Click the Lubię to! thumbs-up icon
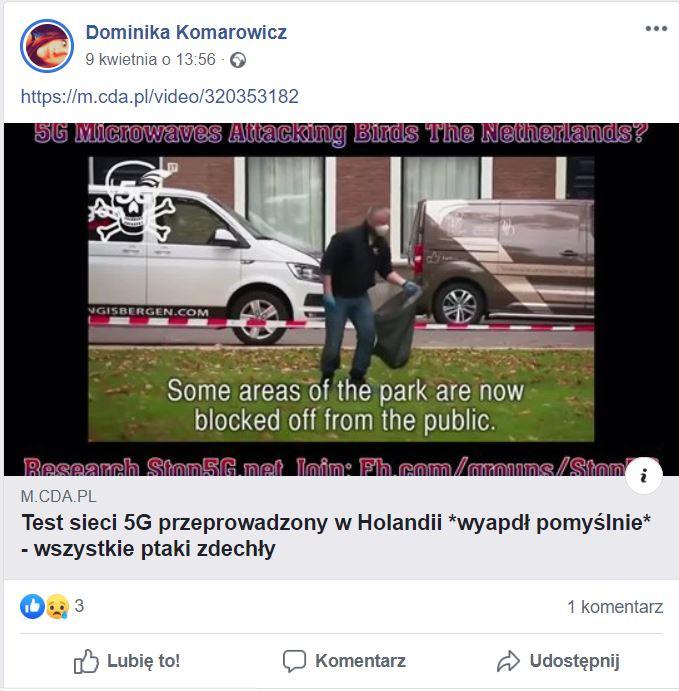This screenshot has height=691, width=679. click(x=86, y=661)
